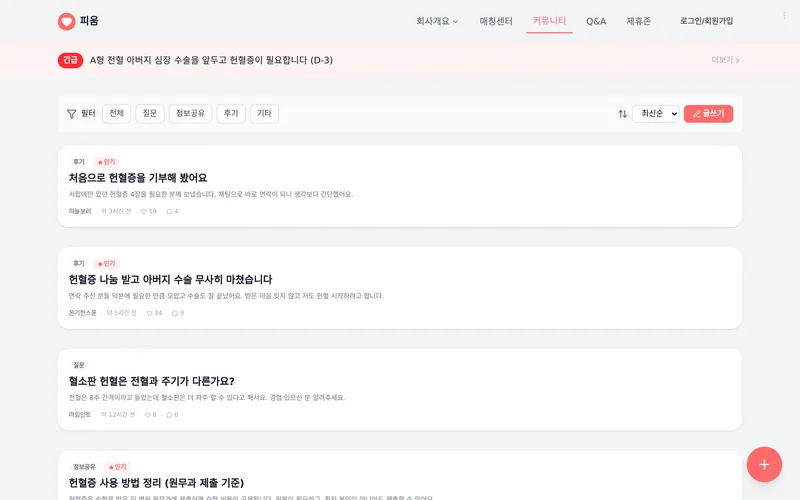The width and height of the screenshot is (800, 500).
Task: Click the 필터 label text
Action: click(x=88, y=113)
